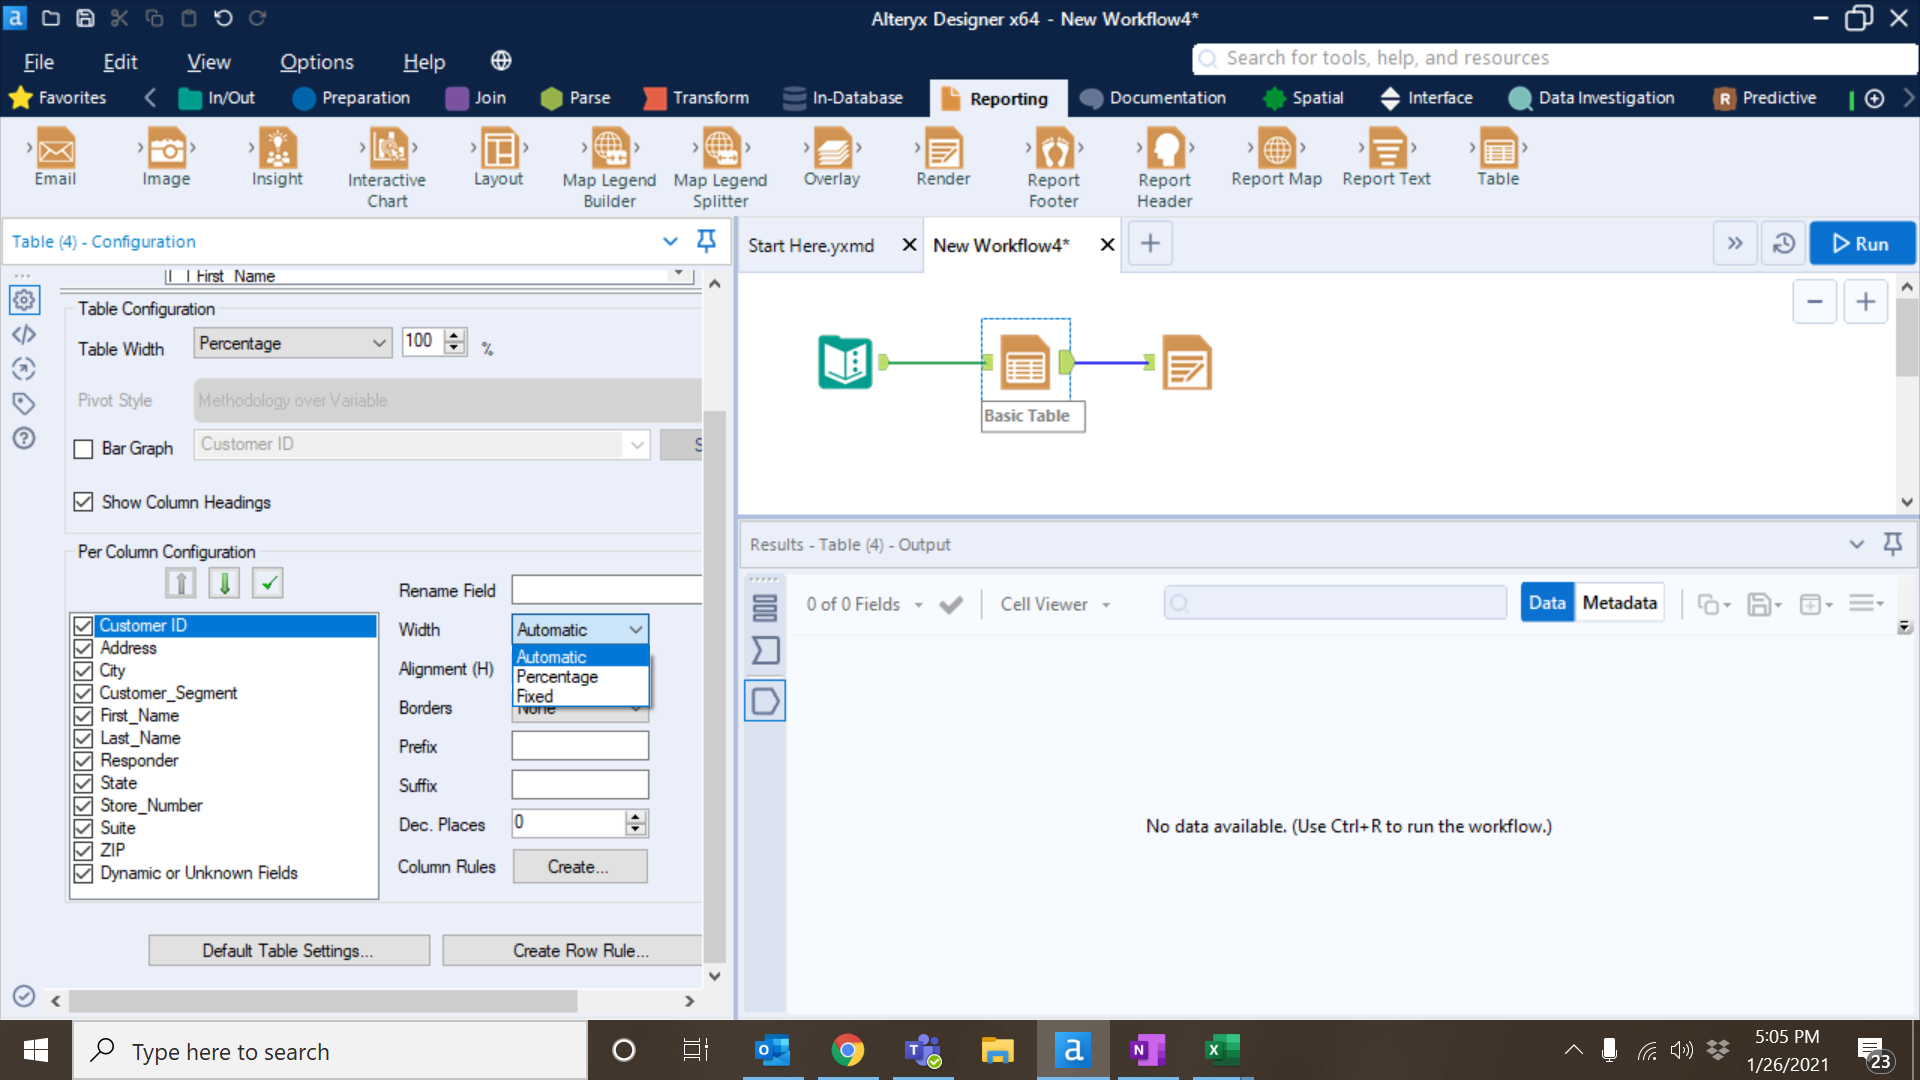Enable the Bar Graph checkbox
This screenshot has height=1080, width=1920.
click(84, 449)
